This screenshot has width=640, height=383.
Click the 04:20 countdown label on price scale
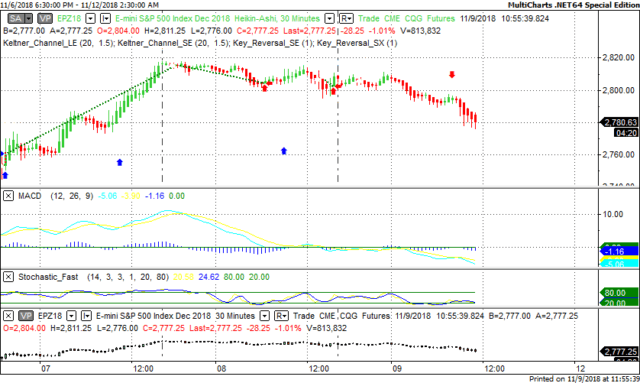[x=626, y=133]
